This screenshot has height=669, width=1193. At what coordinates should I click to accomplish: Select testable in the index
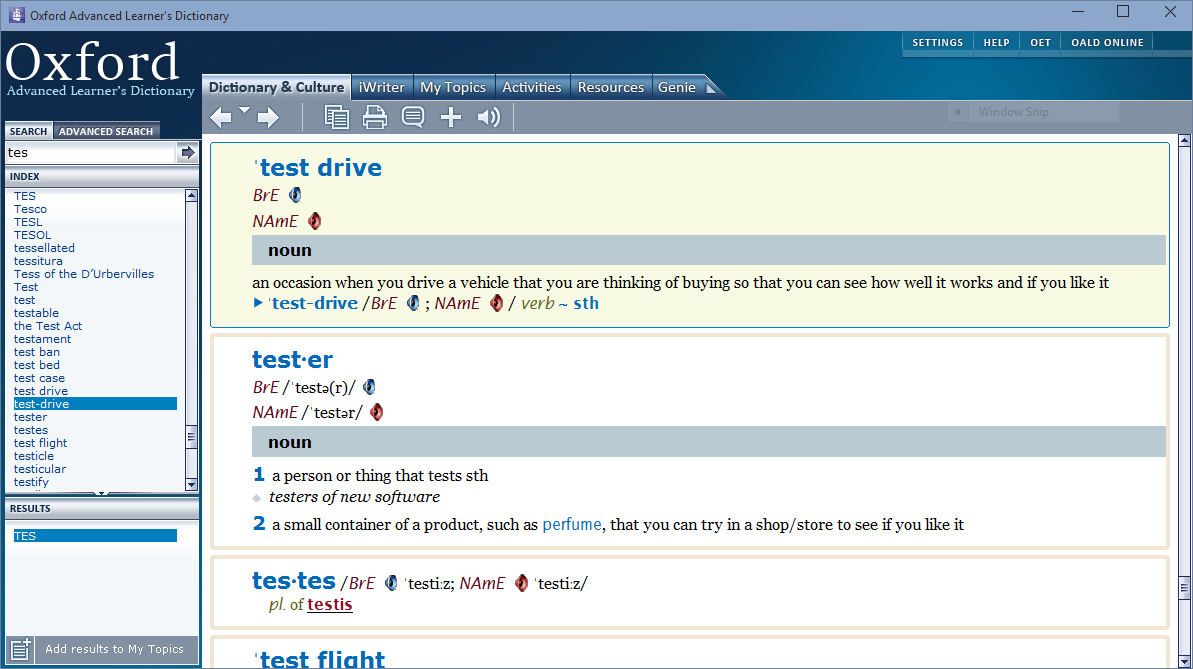[36, 313]
